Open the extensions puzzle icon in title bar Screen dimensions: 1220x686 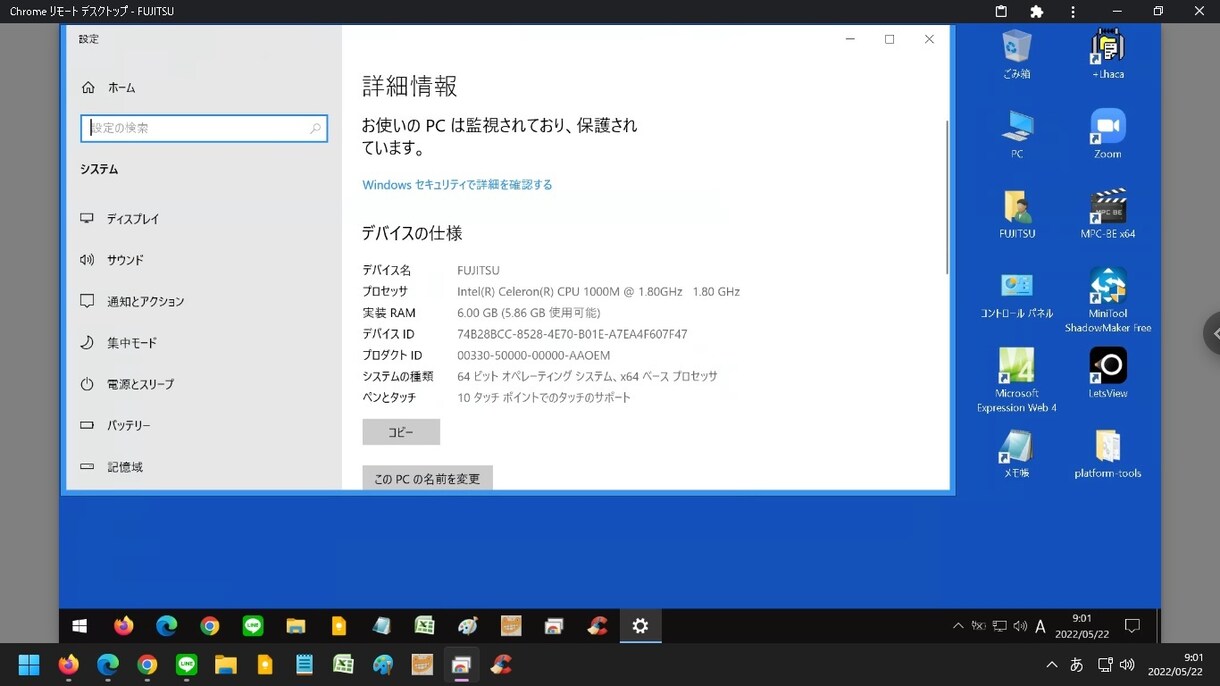coord(1037,11)
